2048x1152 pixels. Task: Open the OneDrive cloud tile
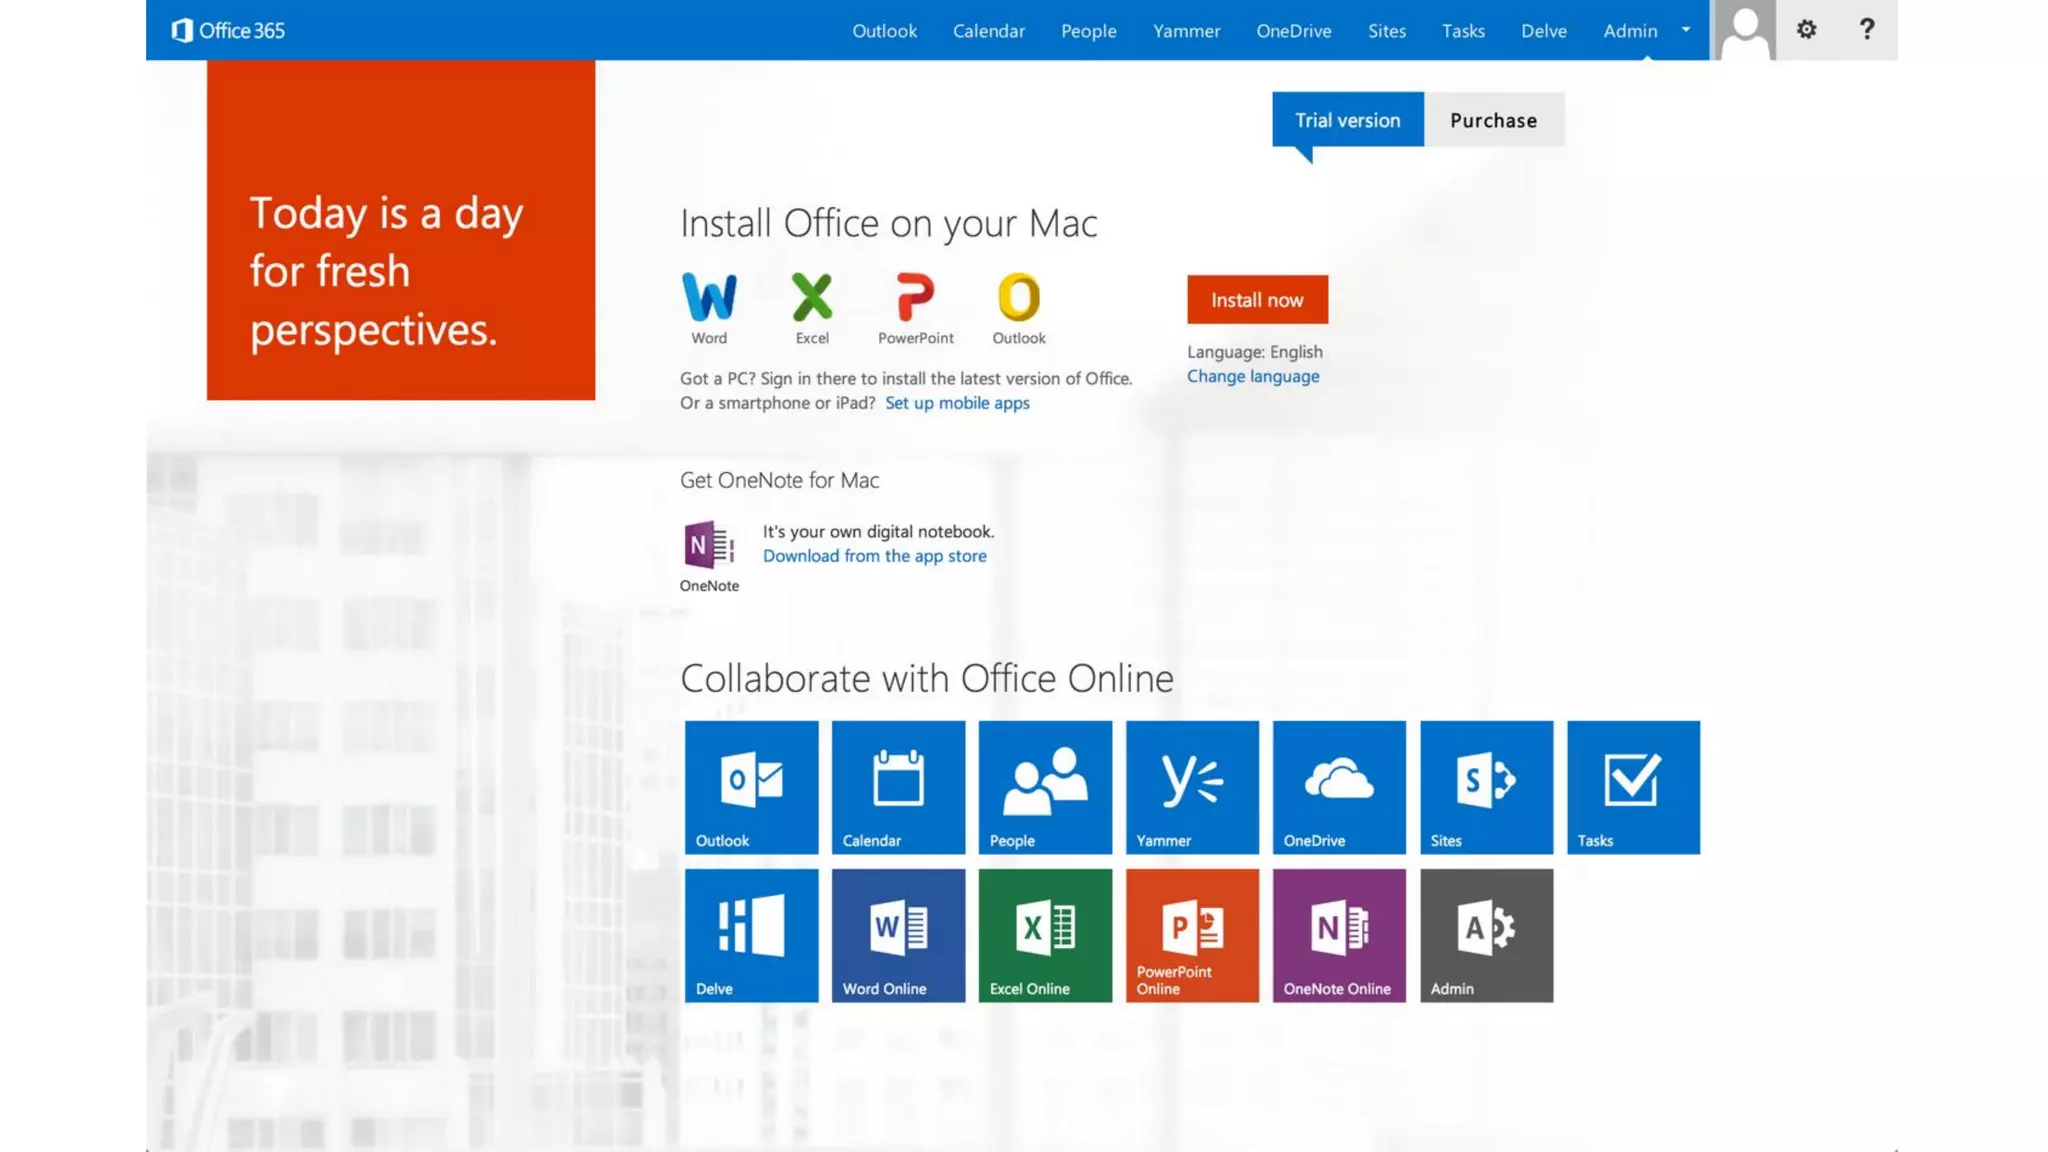coord(1339,787)
